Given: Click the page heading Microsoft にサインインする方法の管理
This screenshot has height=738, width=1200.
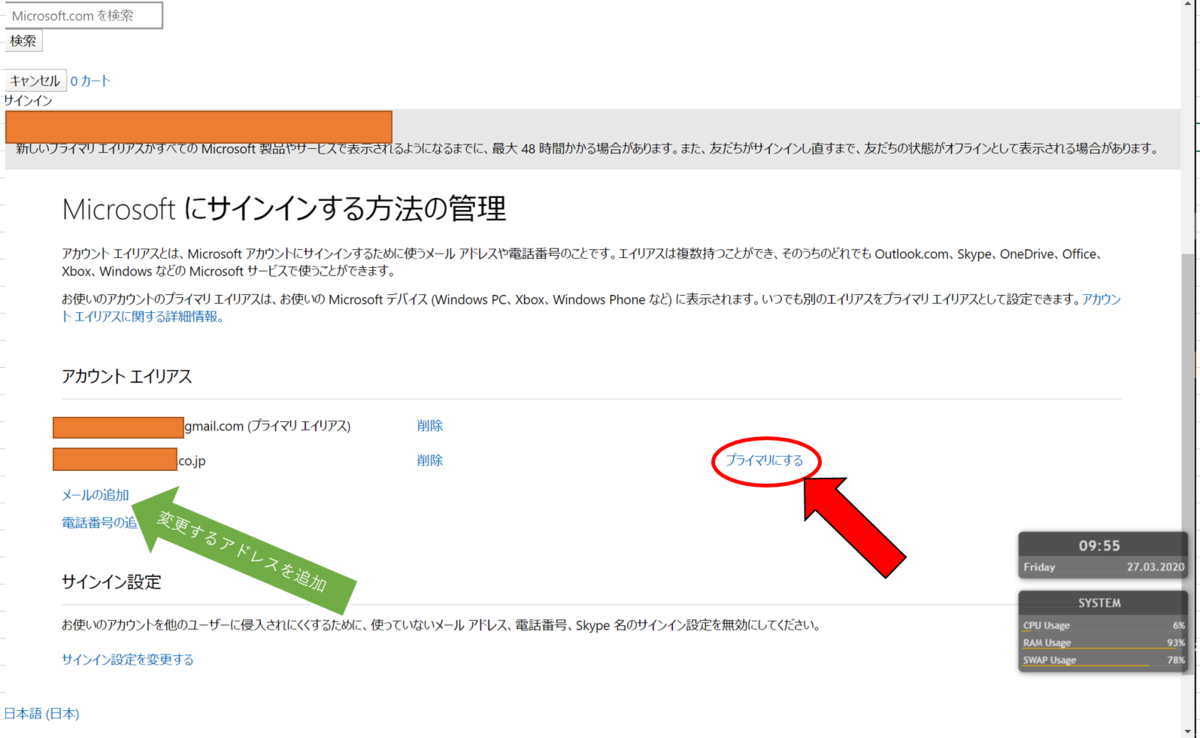Looking at the screenshot, I should click(284, 208).
